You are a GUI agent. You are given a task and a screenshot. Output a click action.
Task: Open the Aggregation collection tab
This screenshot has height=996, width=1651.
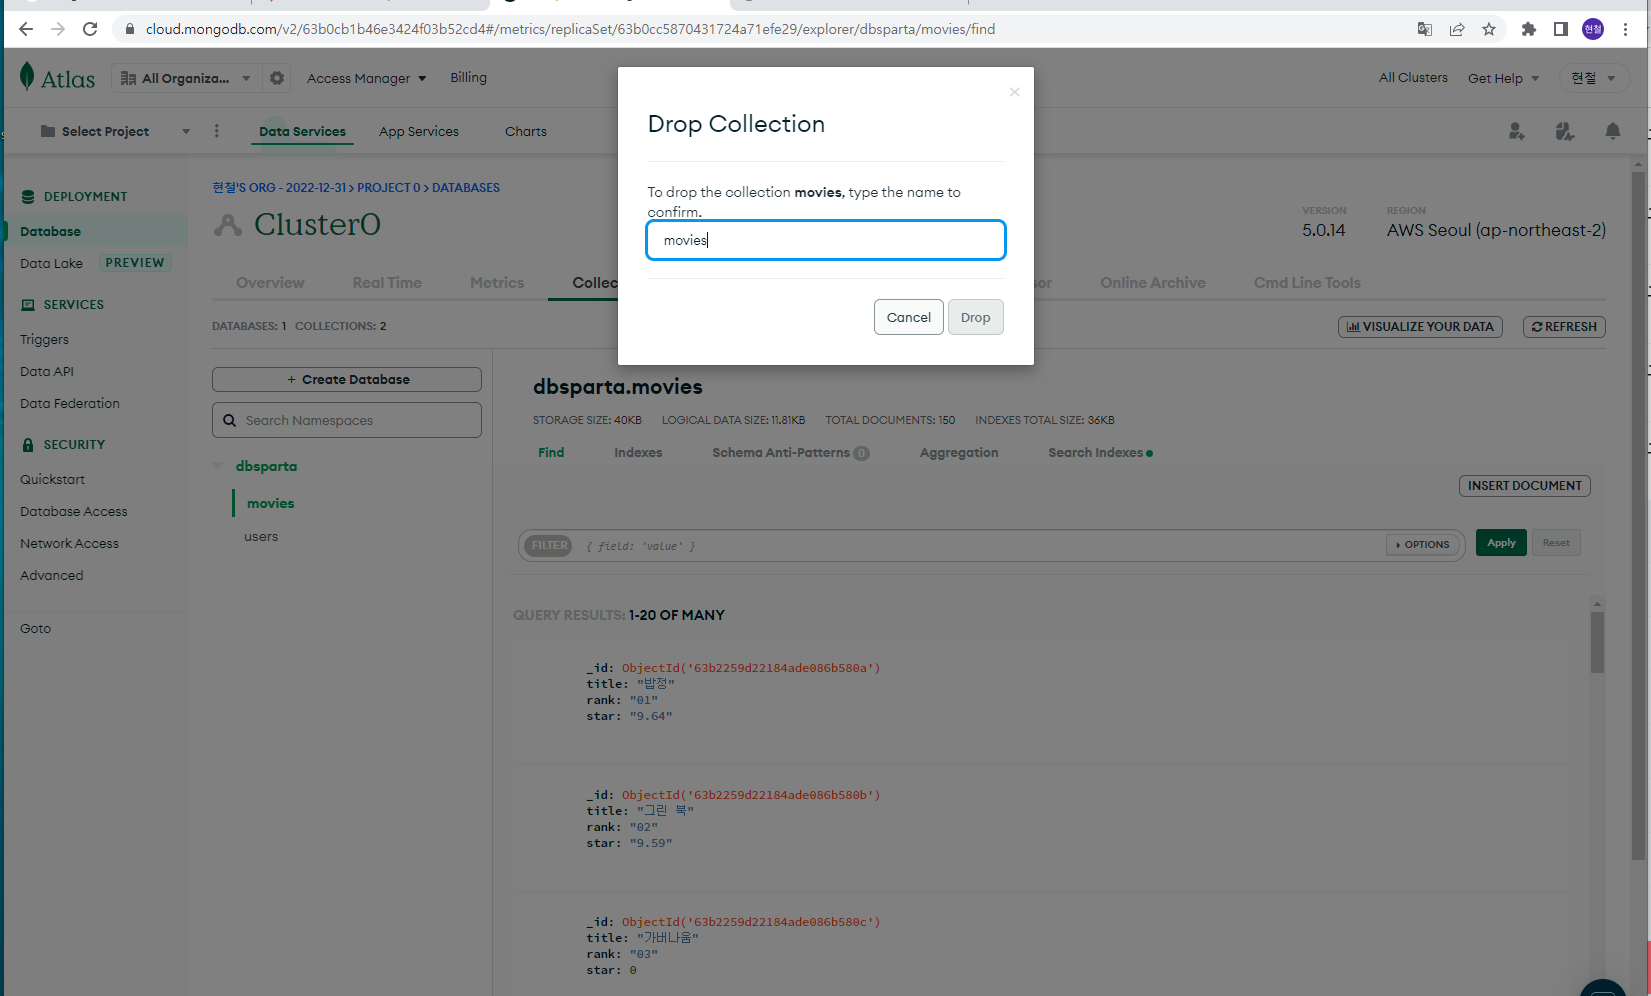tap(959, 453)
